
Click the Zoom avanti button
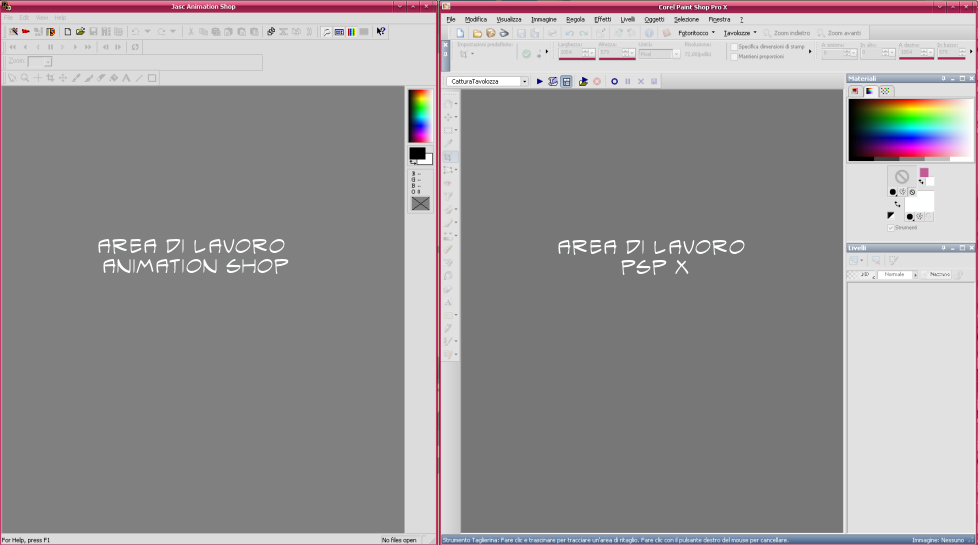pos(839,33)
